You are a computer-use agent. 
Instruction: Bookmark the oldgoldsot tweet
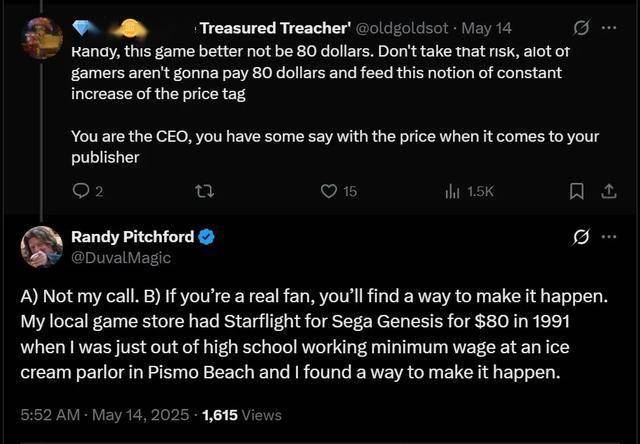(x=576, y=191)
